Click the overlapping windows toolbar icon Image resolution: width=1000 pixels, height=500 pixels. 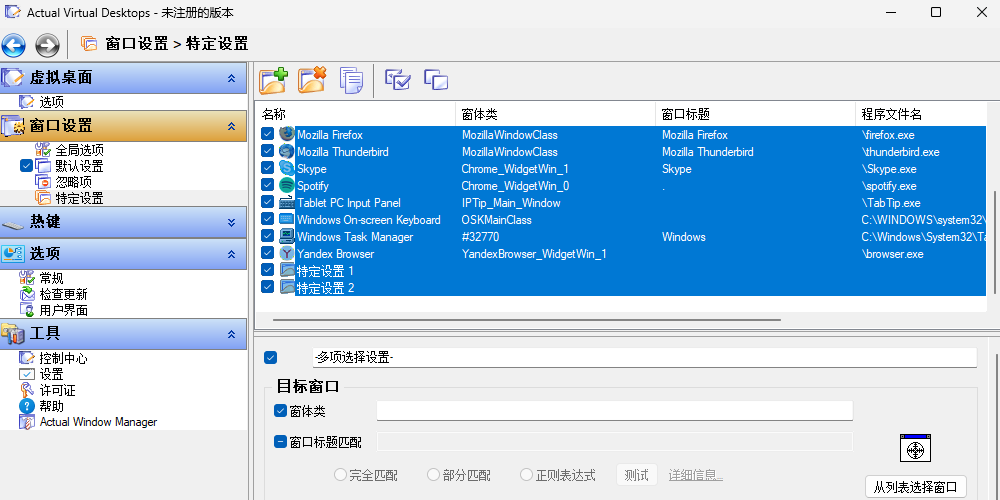click(x=436, y=80)
